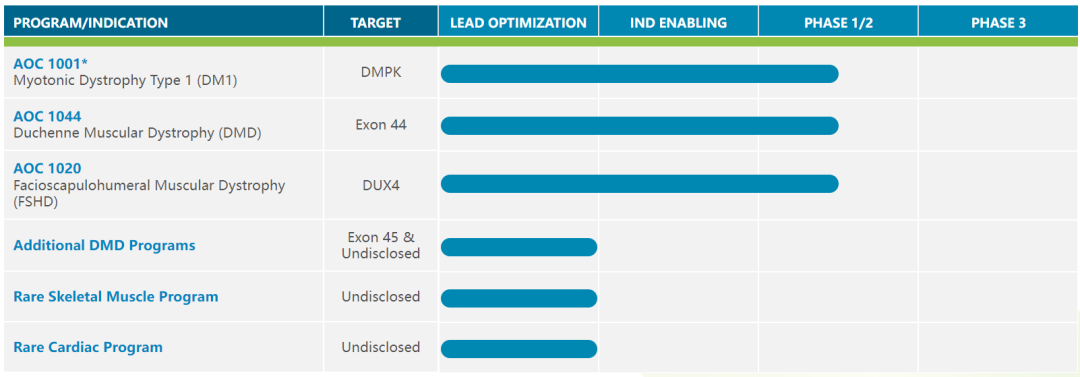Open Rare Cardiac Program link
This screenshot has height=377, width=1080.
coord(88,347)
